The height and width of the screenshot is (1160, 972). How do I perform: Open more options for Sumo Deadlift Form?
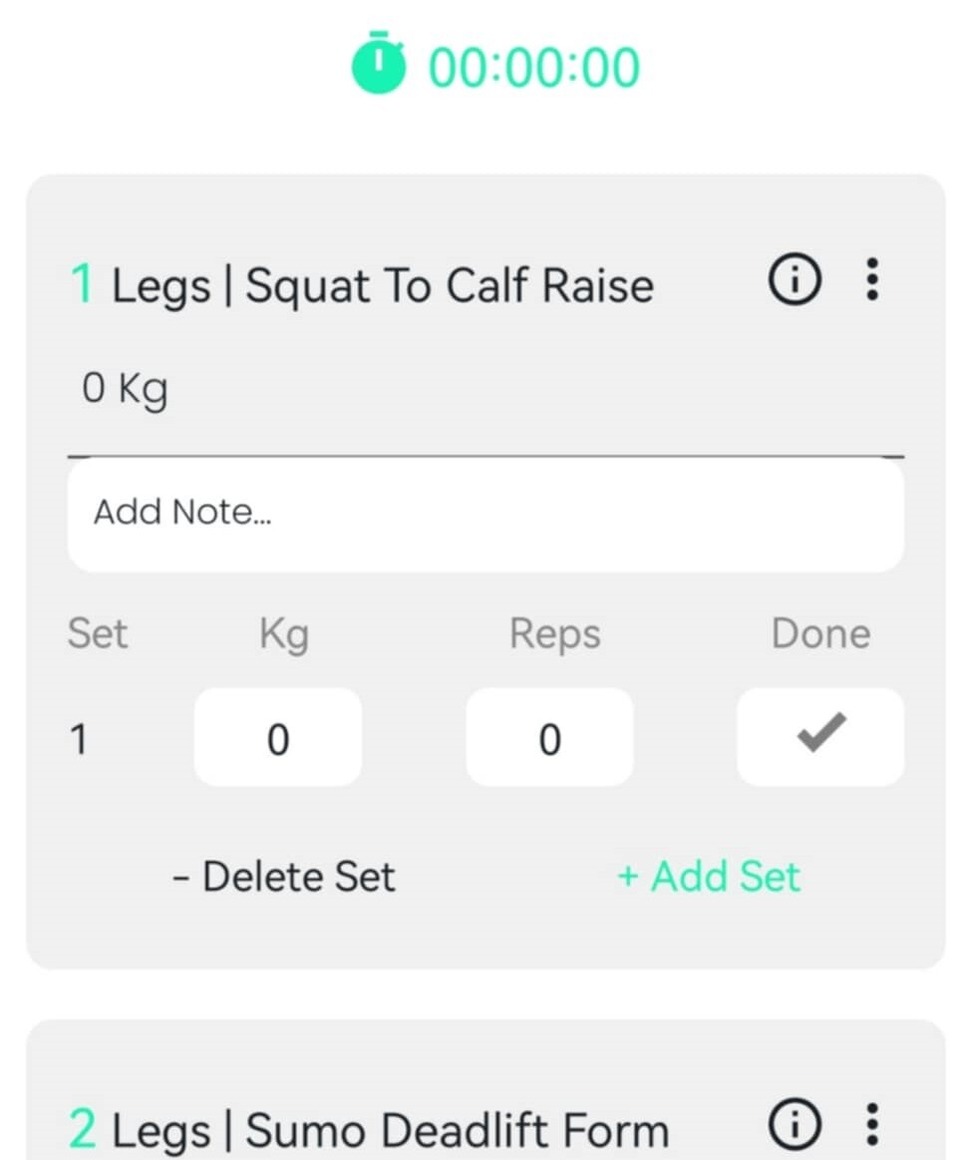(872, 1126)
